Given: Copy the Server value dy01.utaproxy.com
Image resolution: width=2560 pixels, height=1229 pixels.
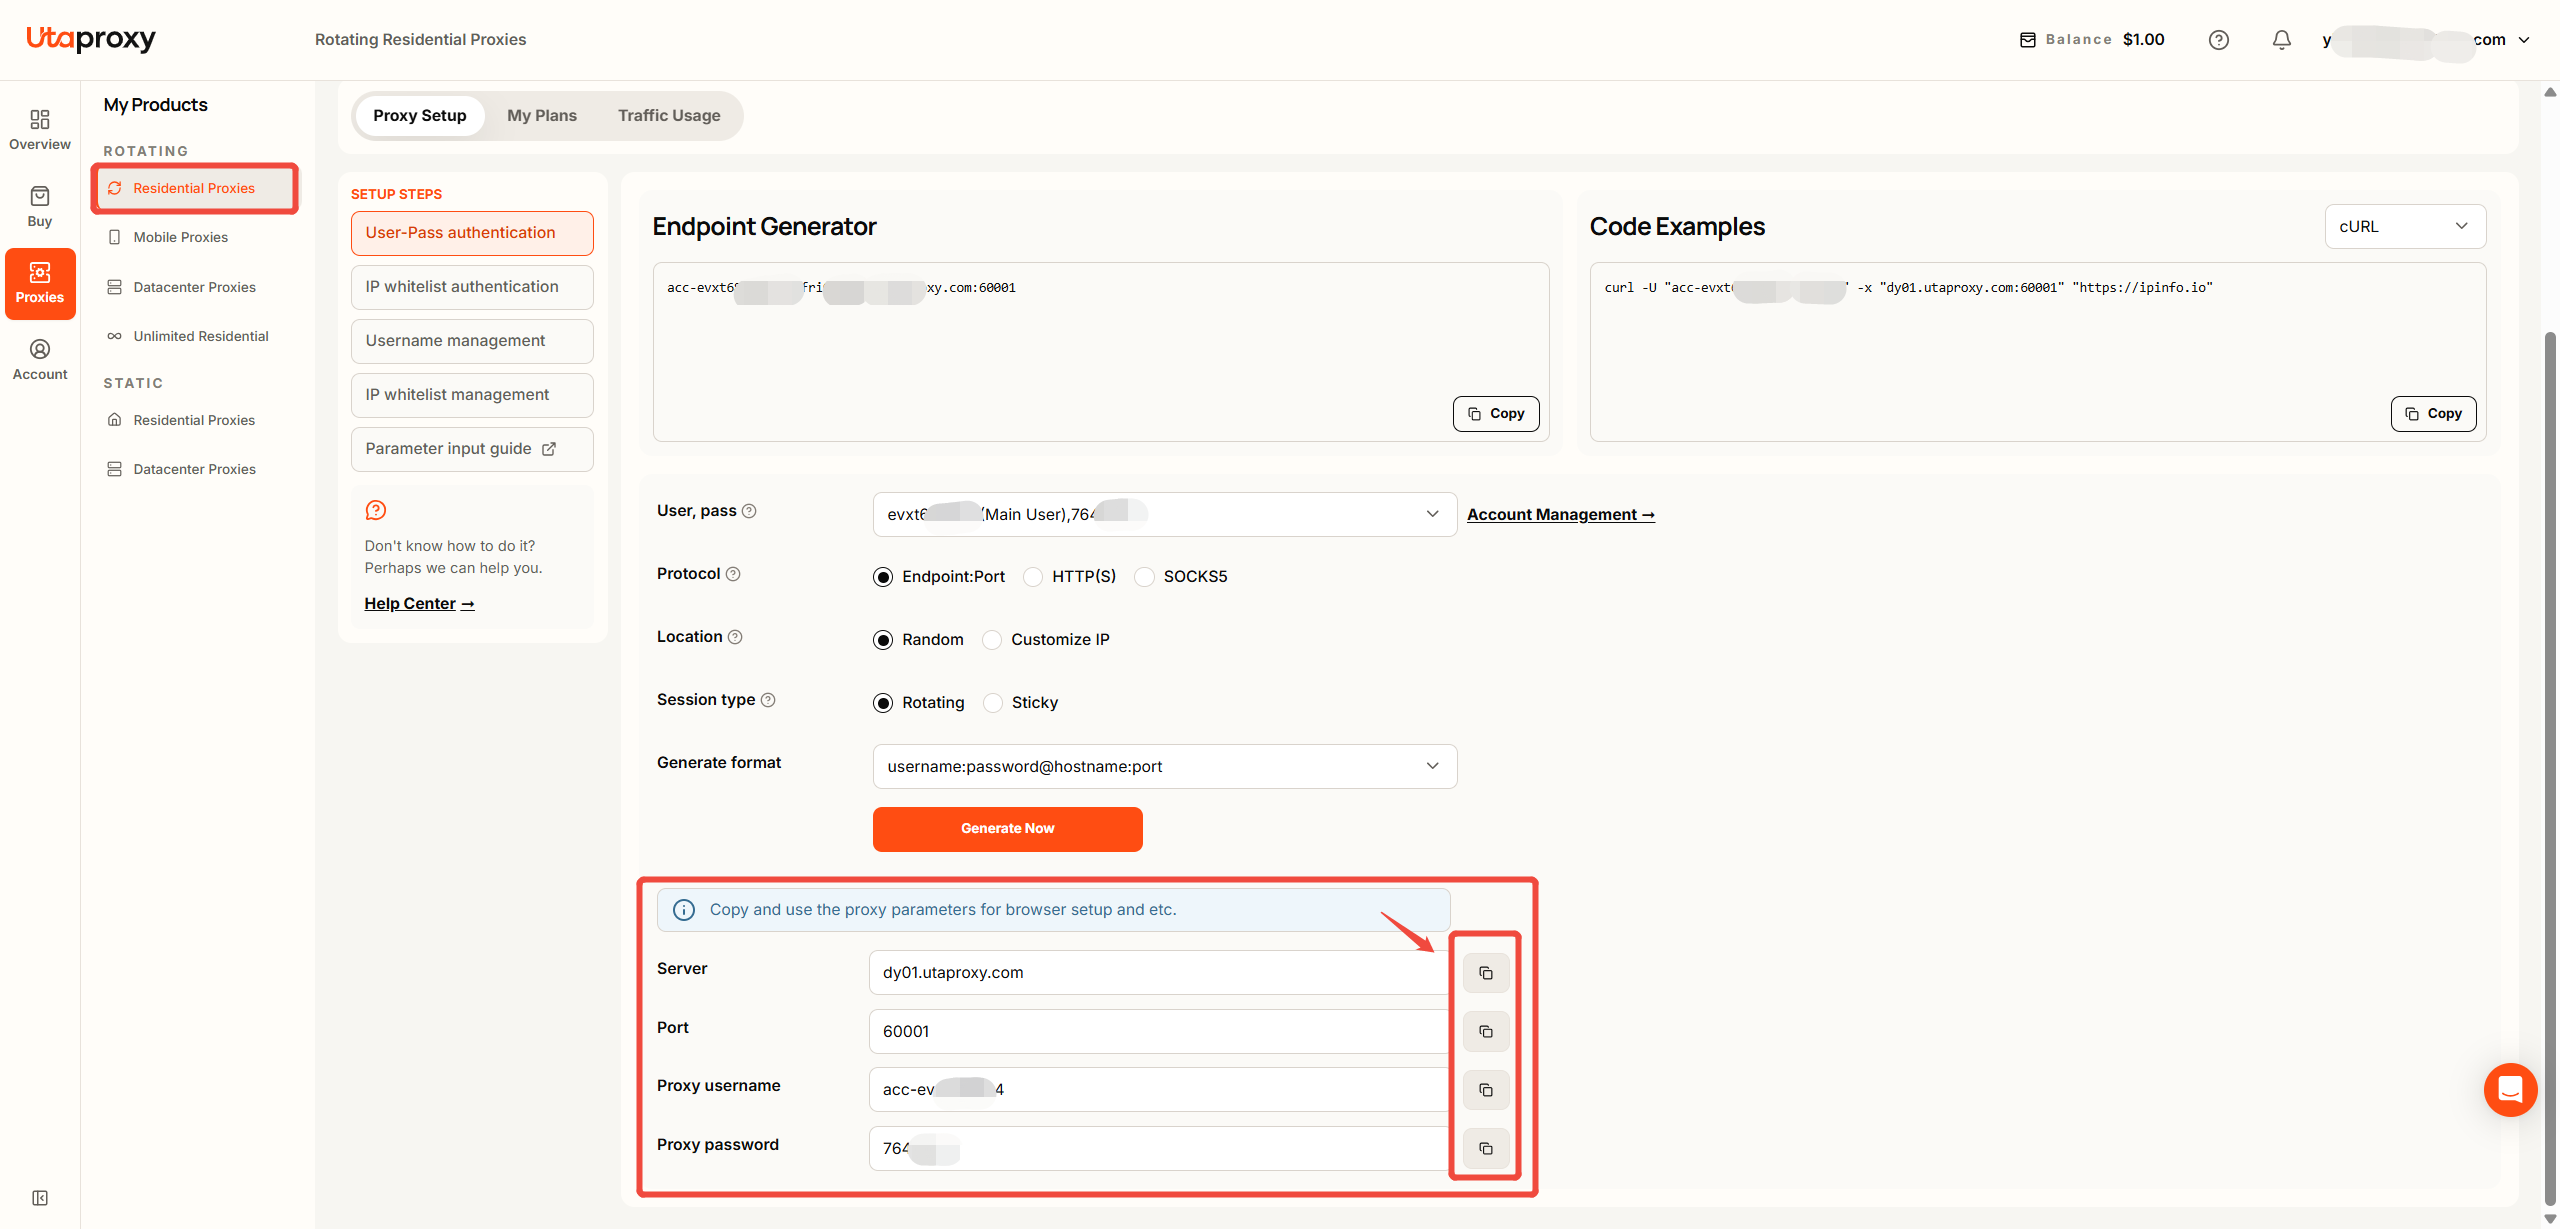Looking at the screenshot, I should coord(1486,973).
